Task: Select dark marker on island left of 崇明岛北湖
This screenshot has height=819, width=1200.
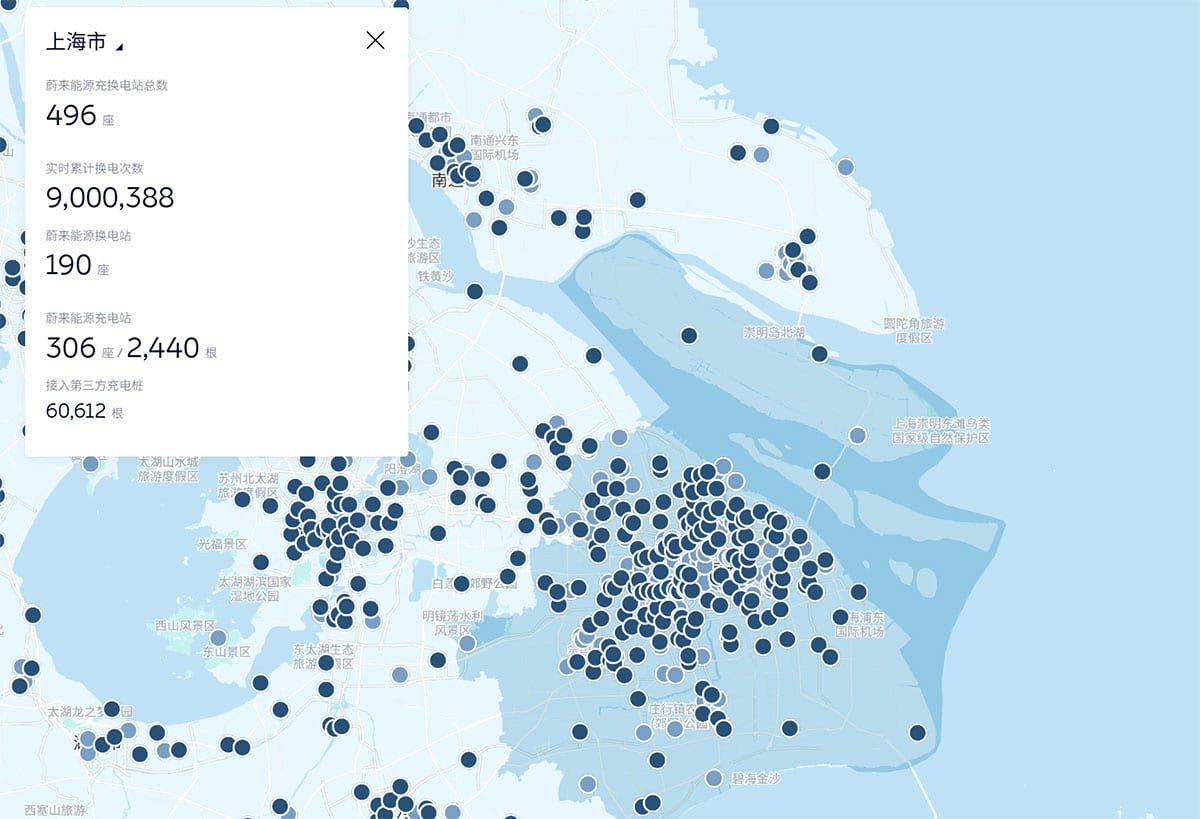Action: (688, 335)
